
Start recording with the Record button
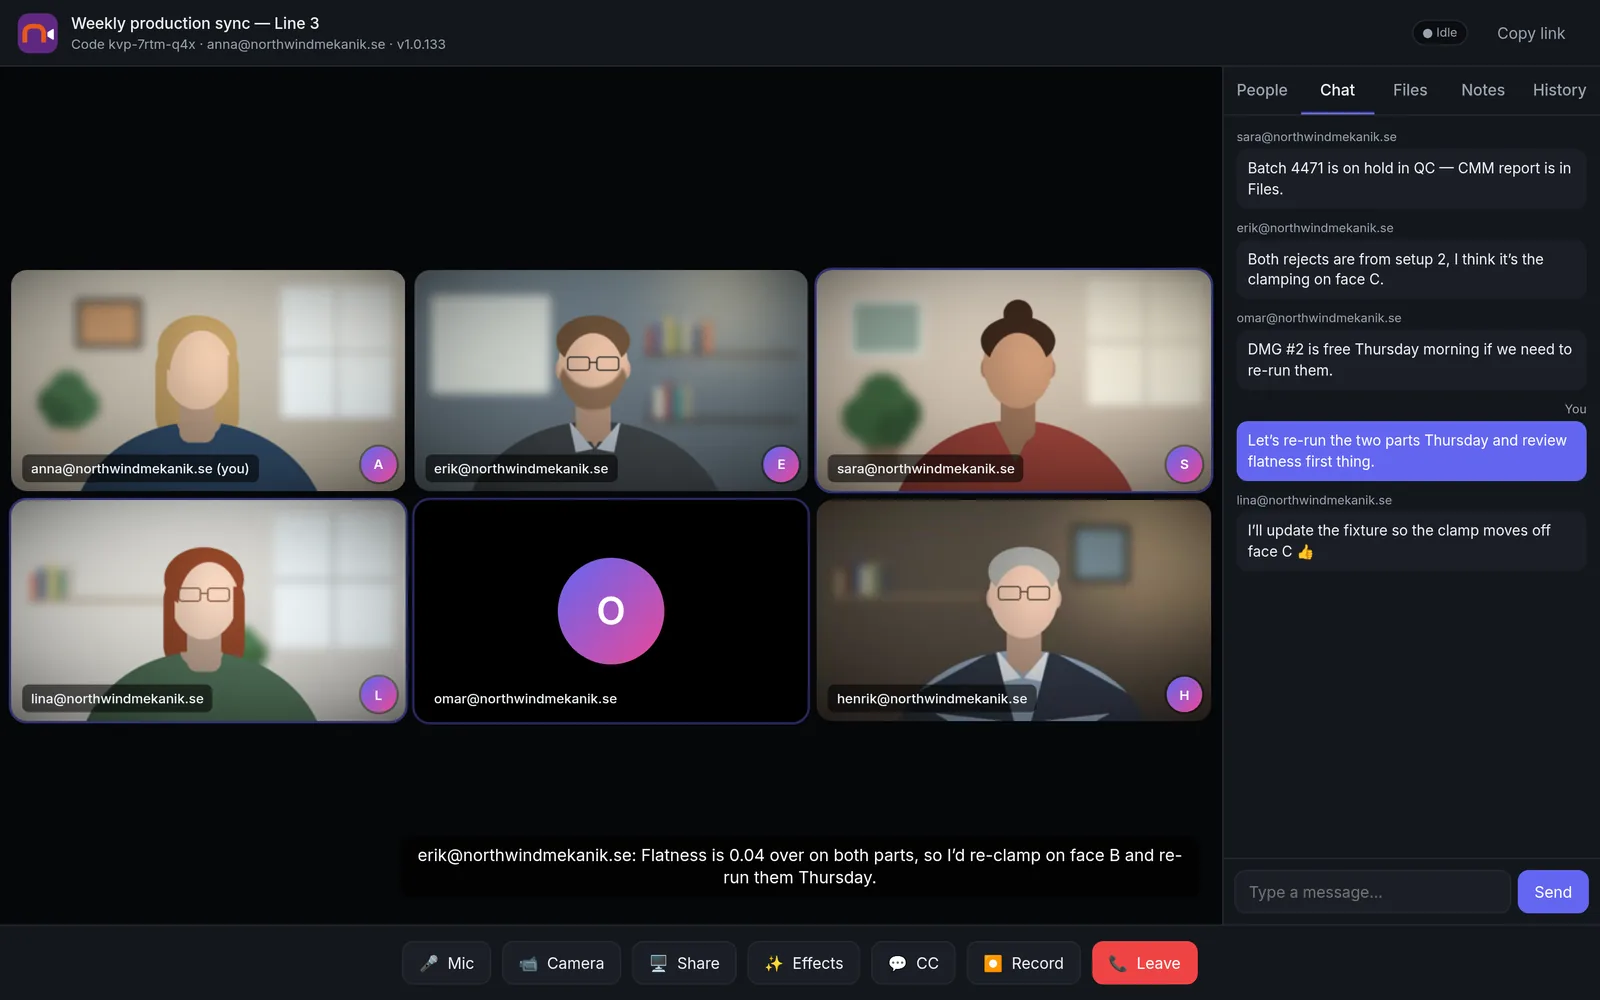pos(1023,963)
